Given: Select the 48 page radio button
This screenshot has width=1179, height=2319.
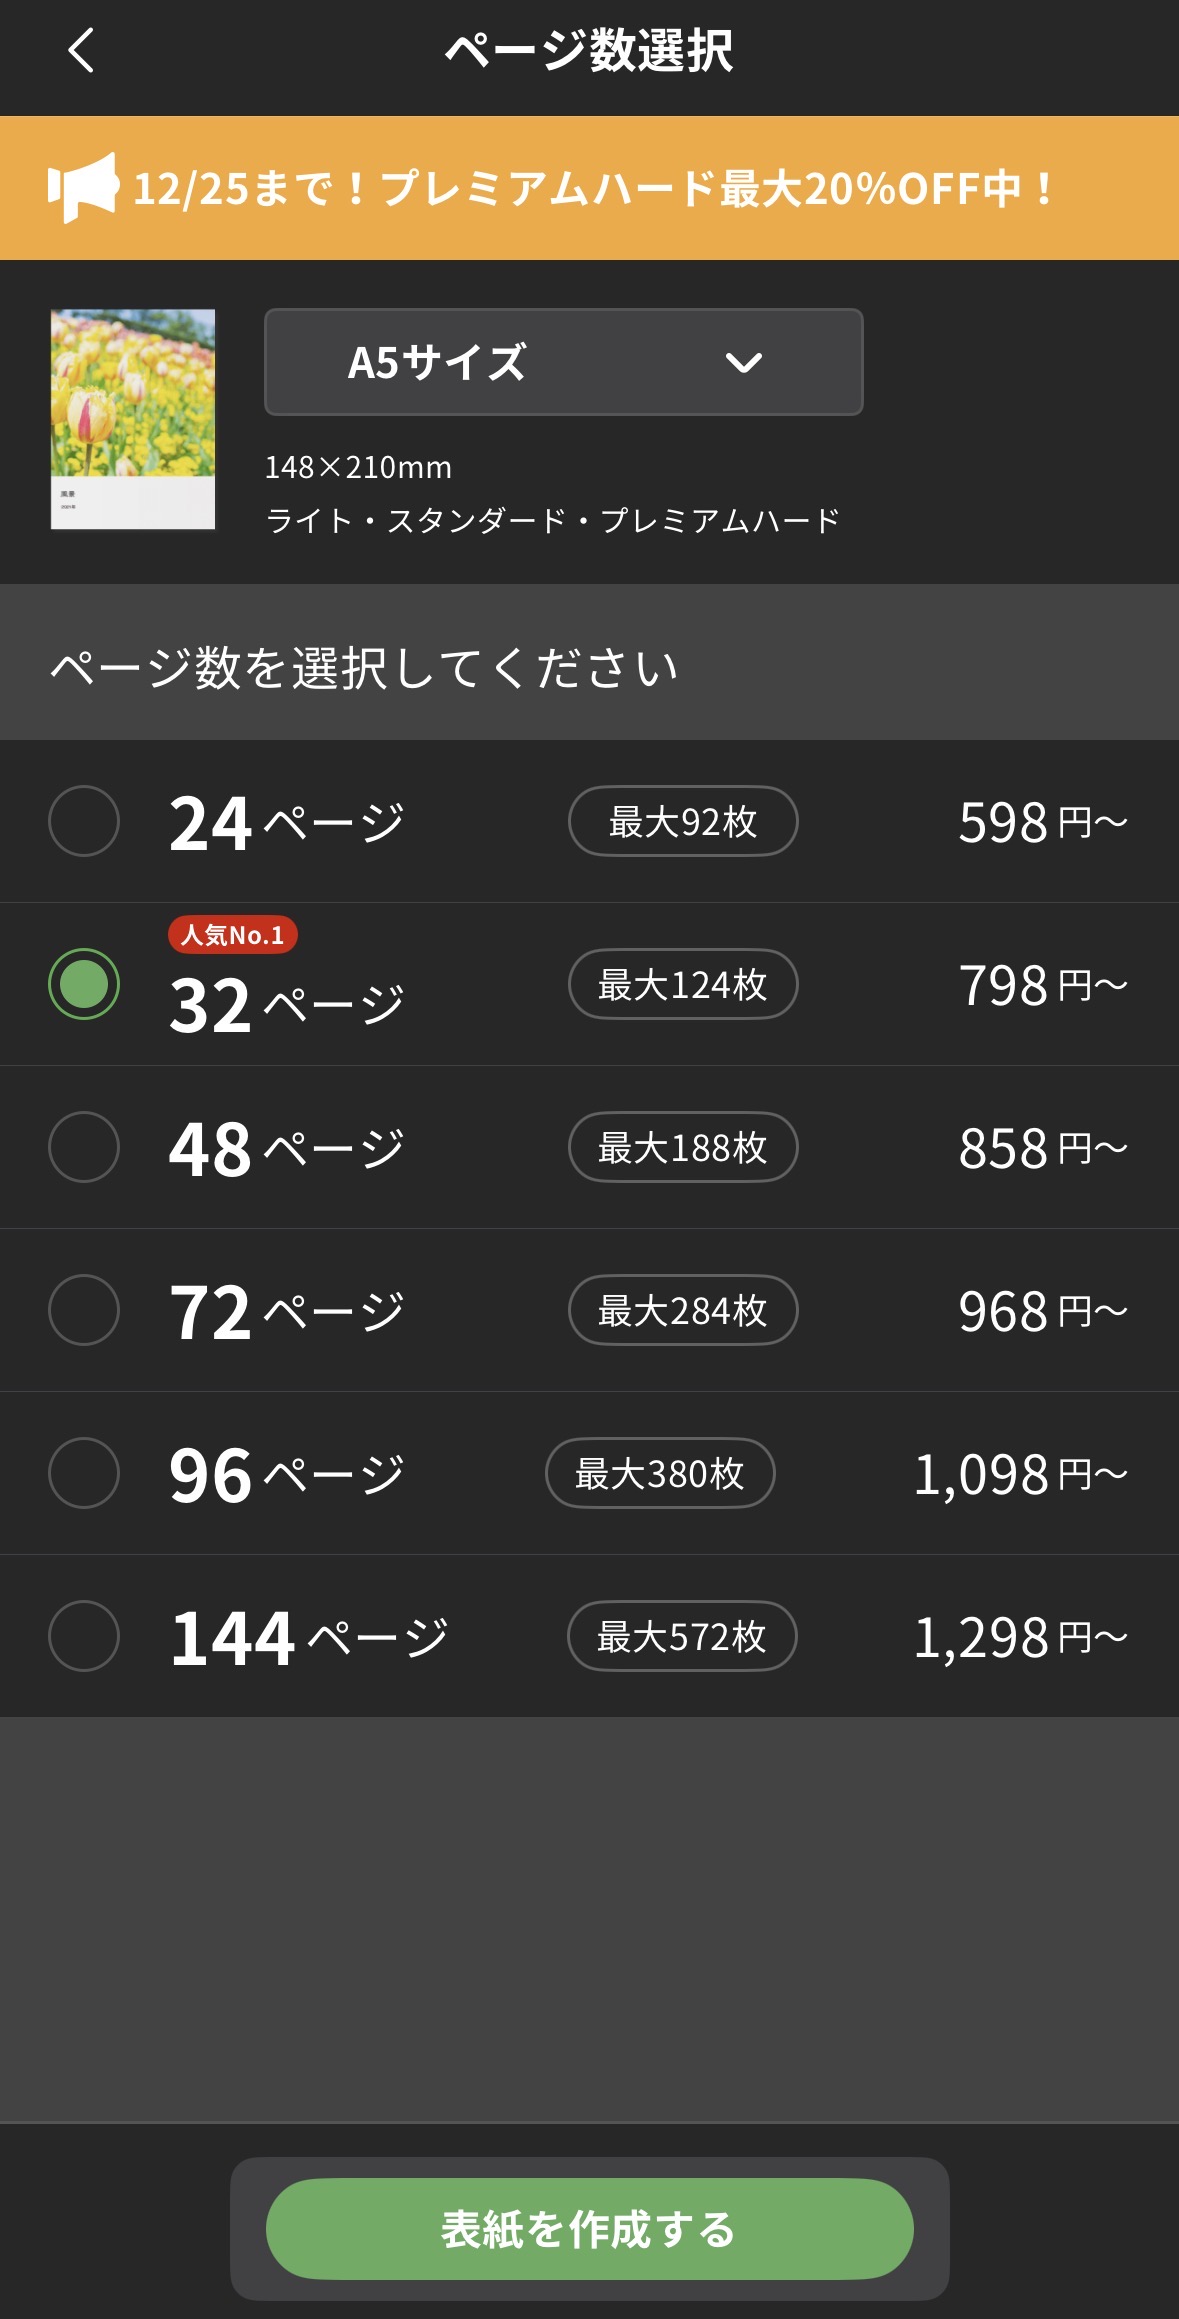Looking at the screenshot, I should pos(84,1147).
